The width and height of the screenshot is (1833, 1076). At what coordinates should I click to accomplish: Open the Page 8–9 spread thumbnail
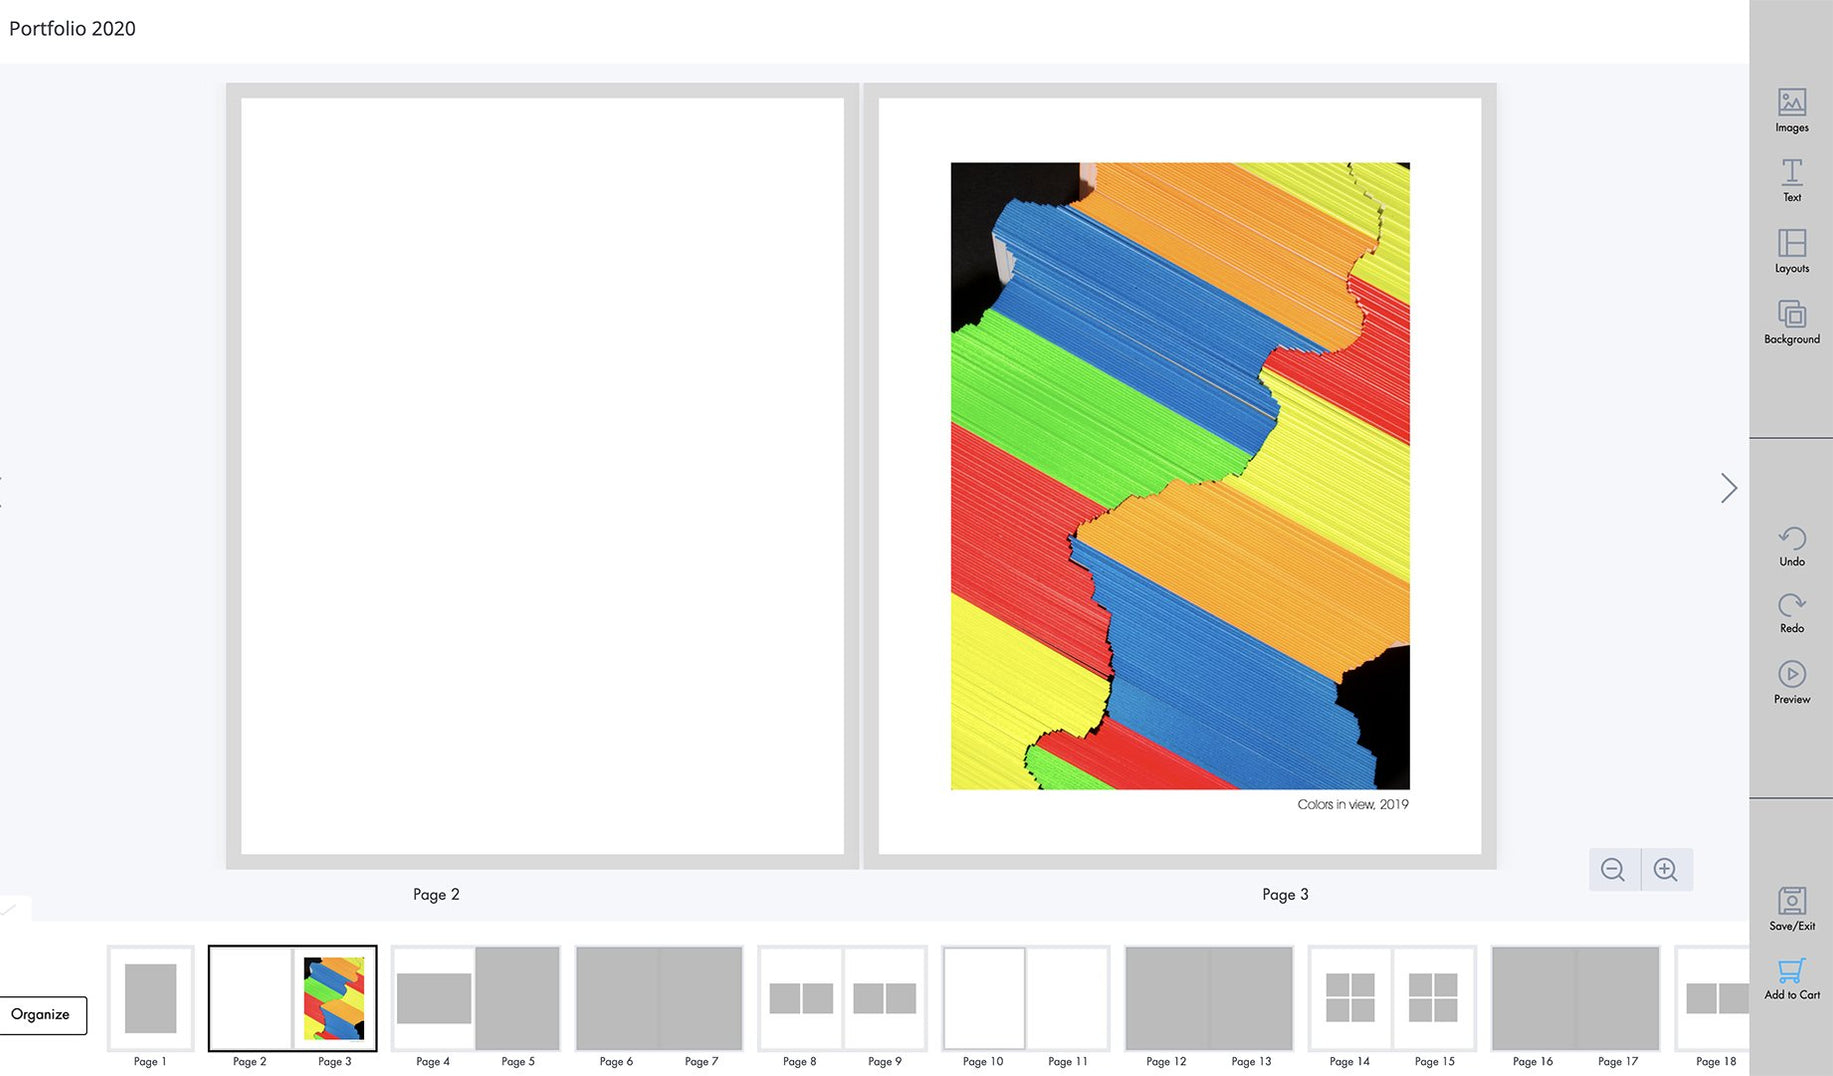pos(842,998)
